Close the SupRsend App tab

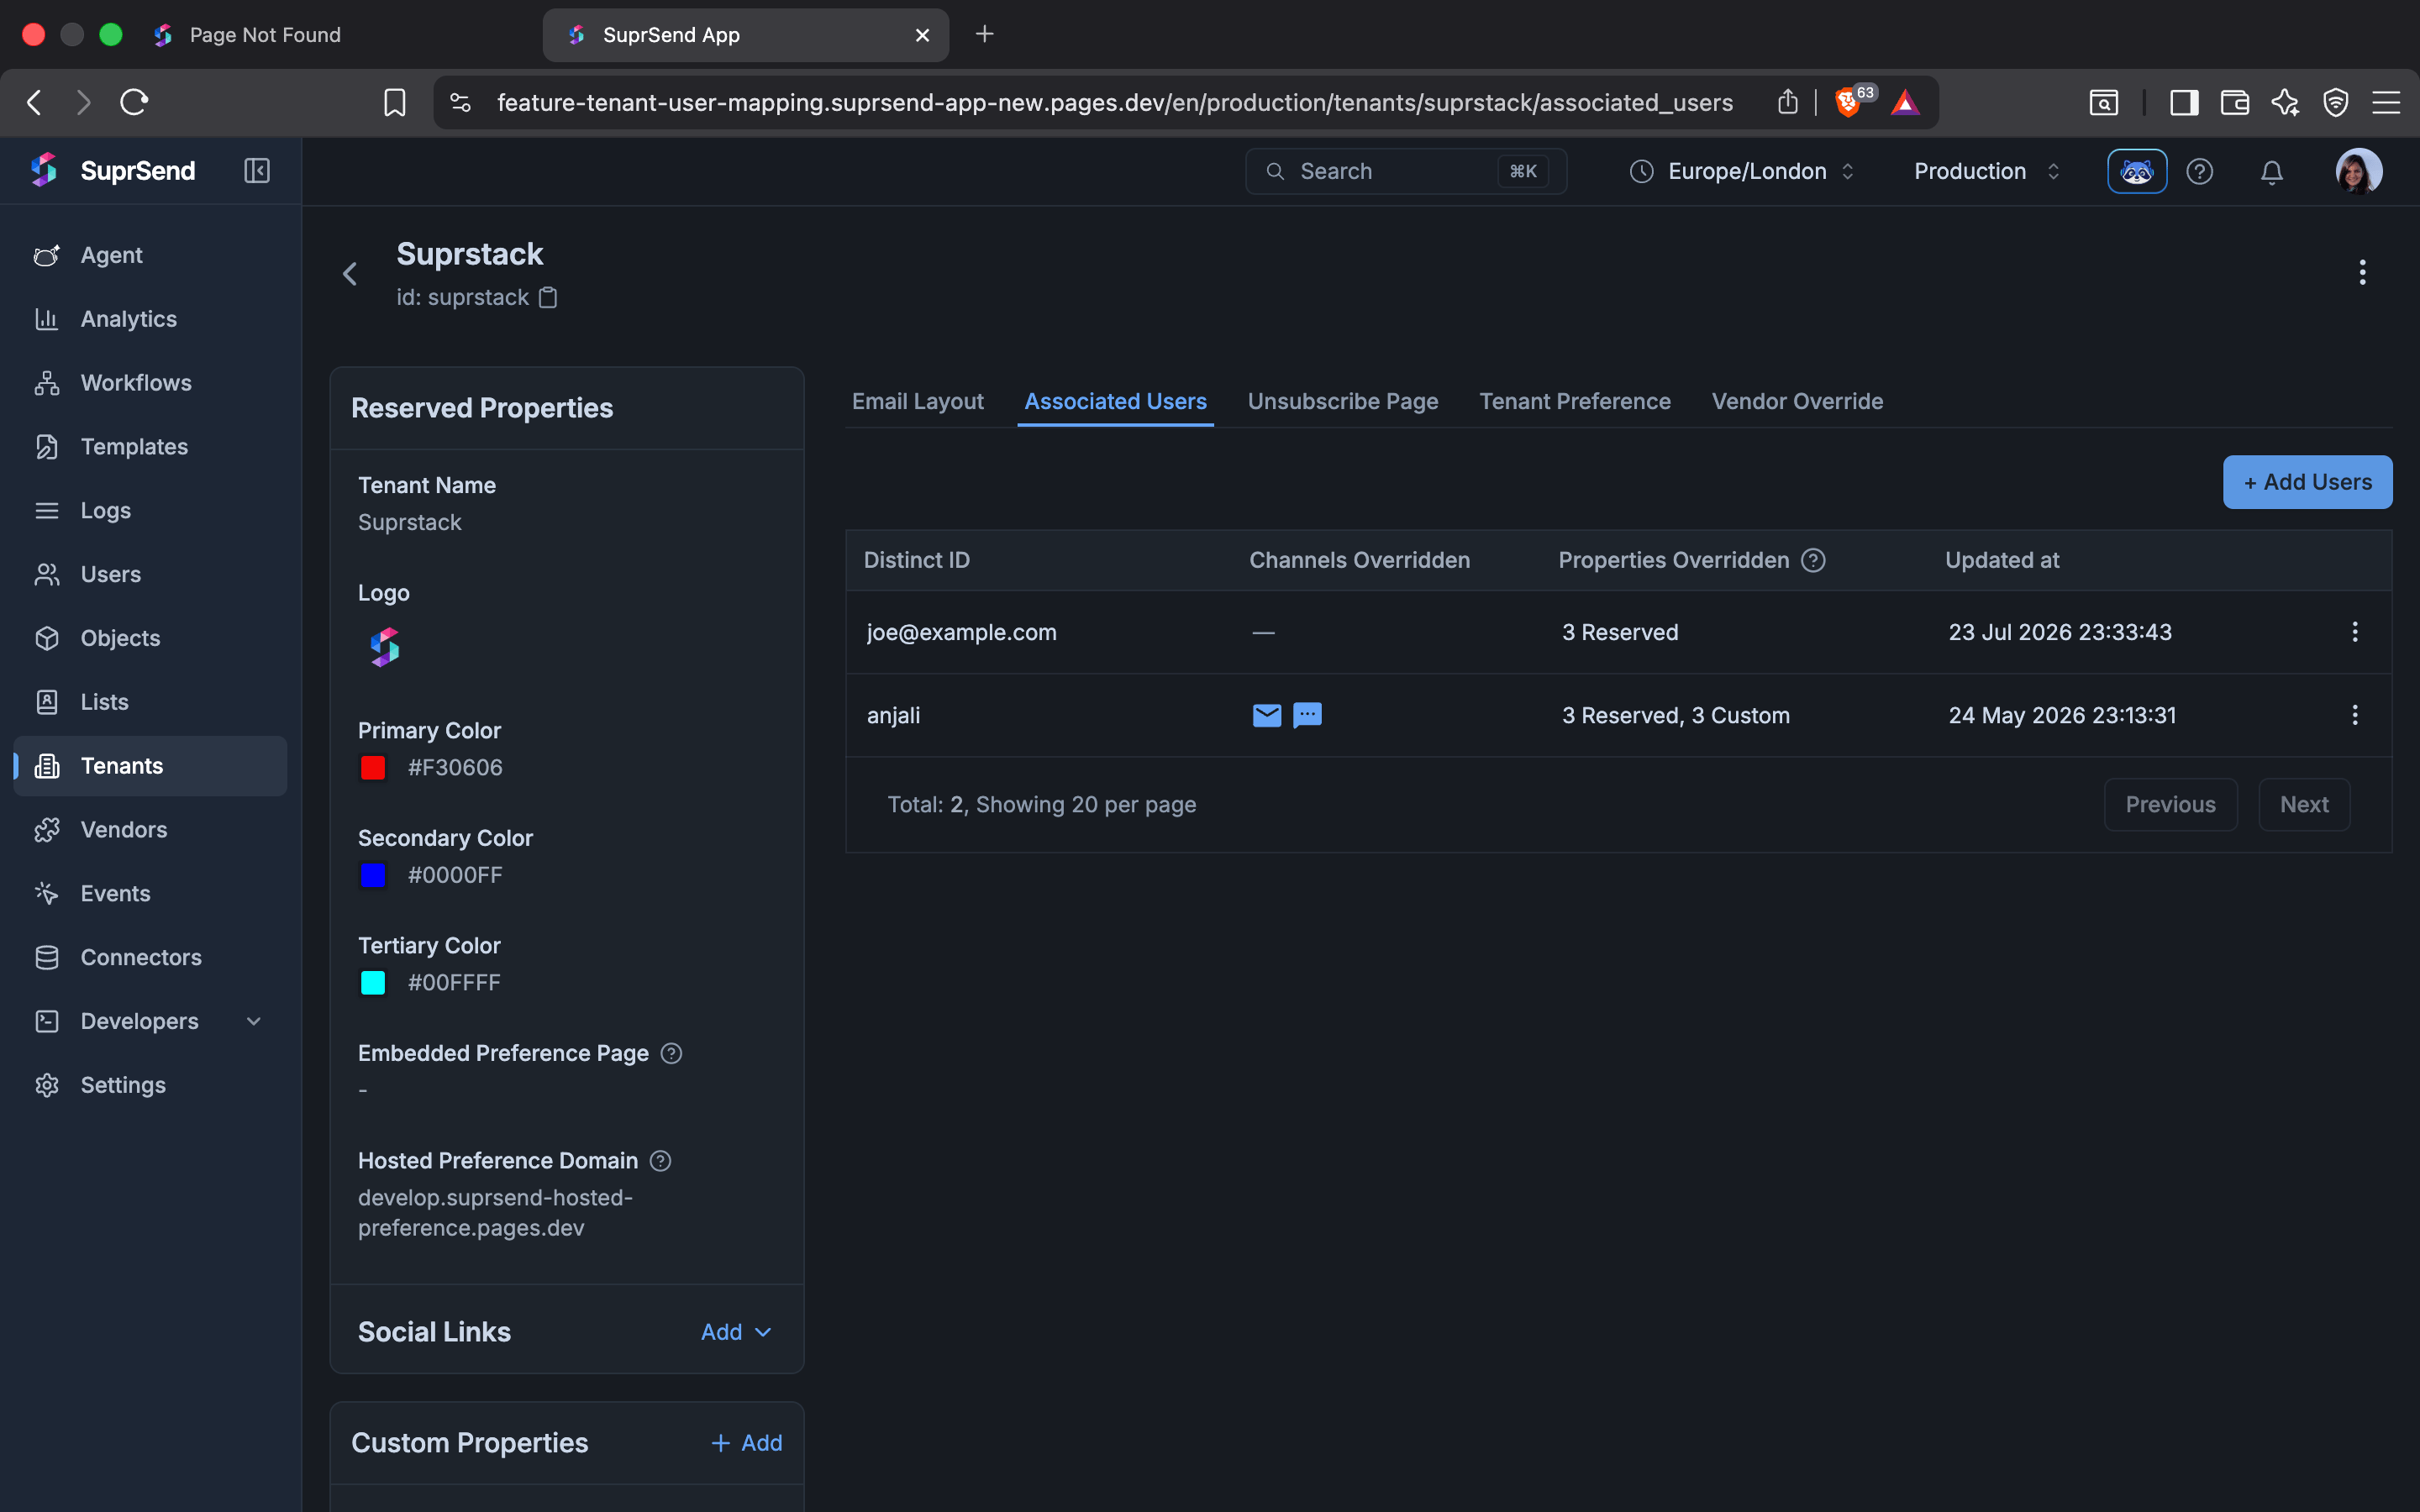click(x=922, y=35)
